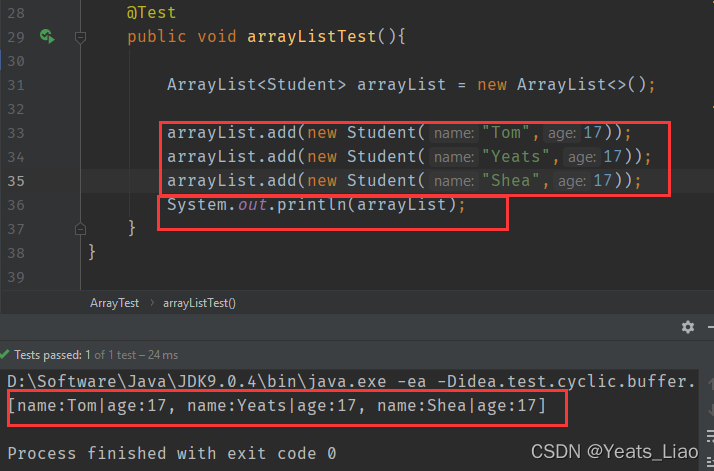The height and width of the screenshot is (471, 714).
Task: Click ArrayList<Student> type on line 31
Action: click(256, 85)
